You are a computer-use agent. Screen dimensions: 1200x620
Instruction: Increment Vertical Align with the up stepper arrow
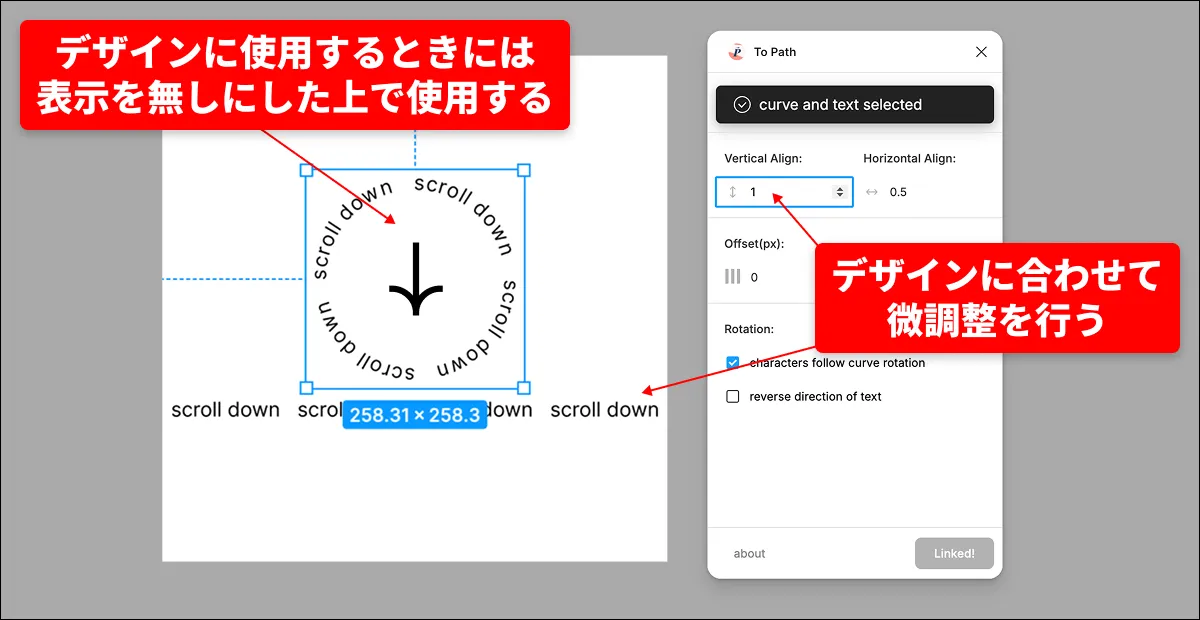[839, 188]
